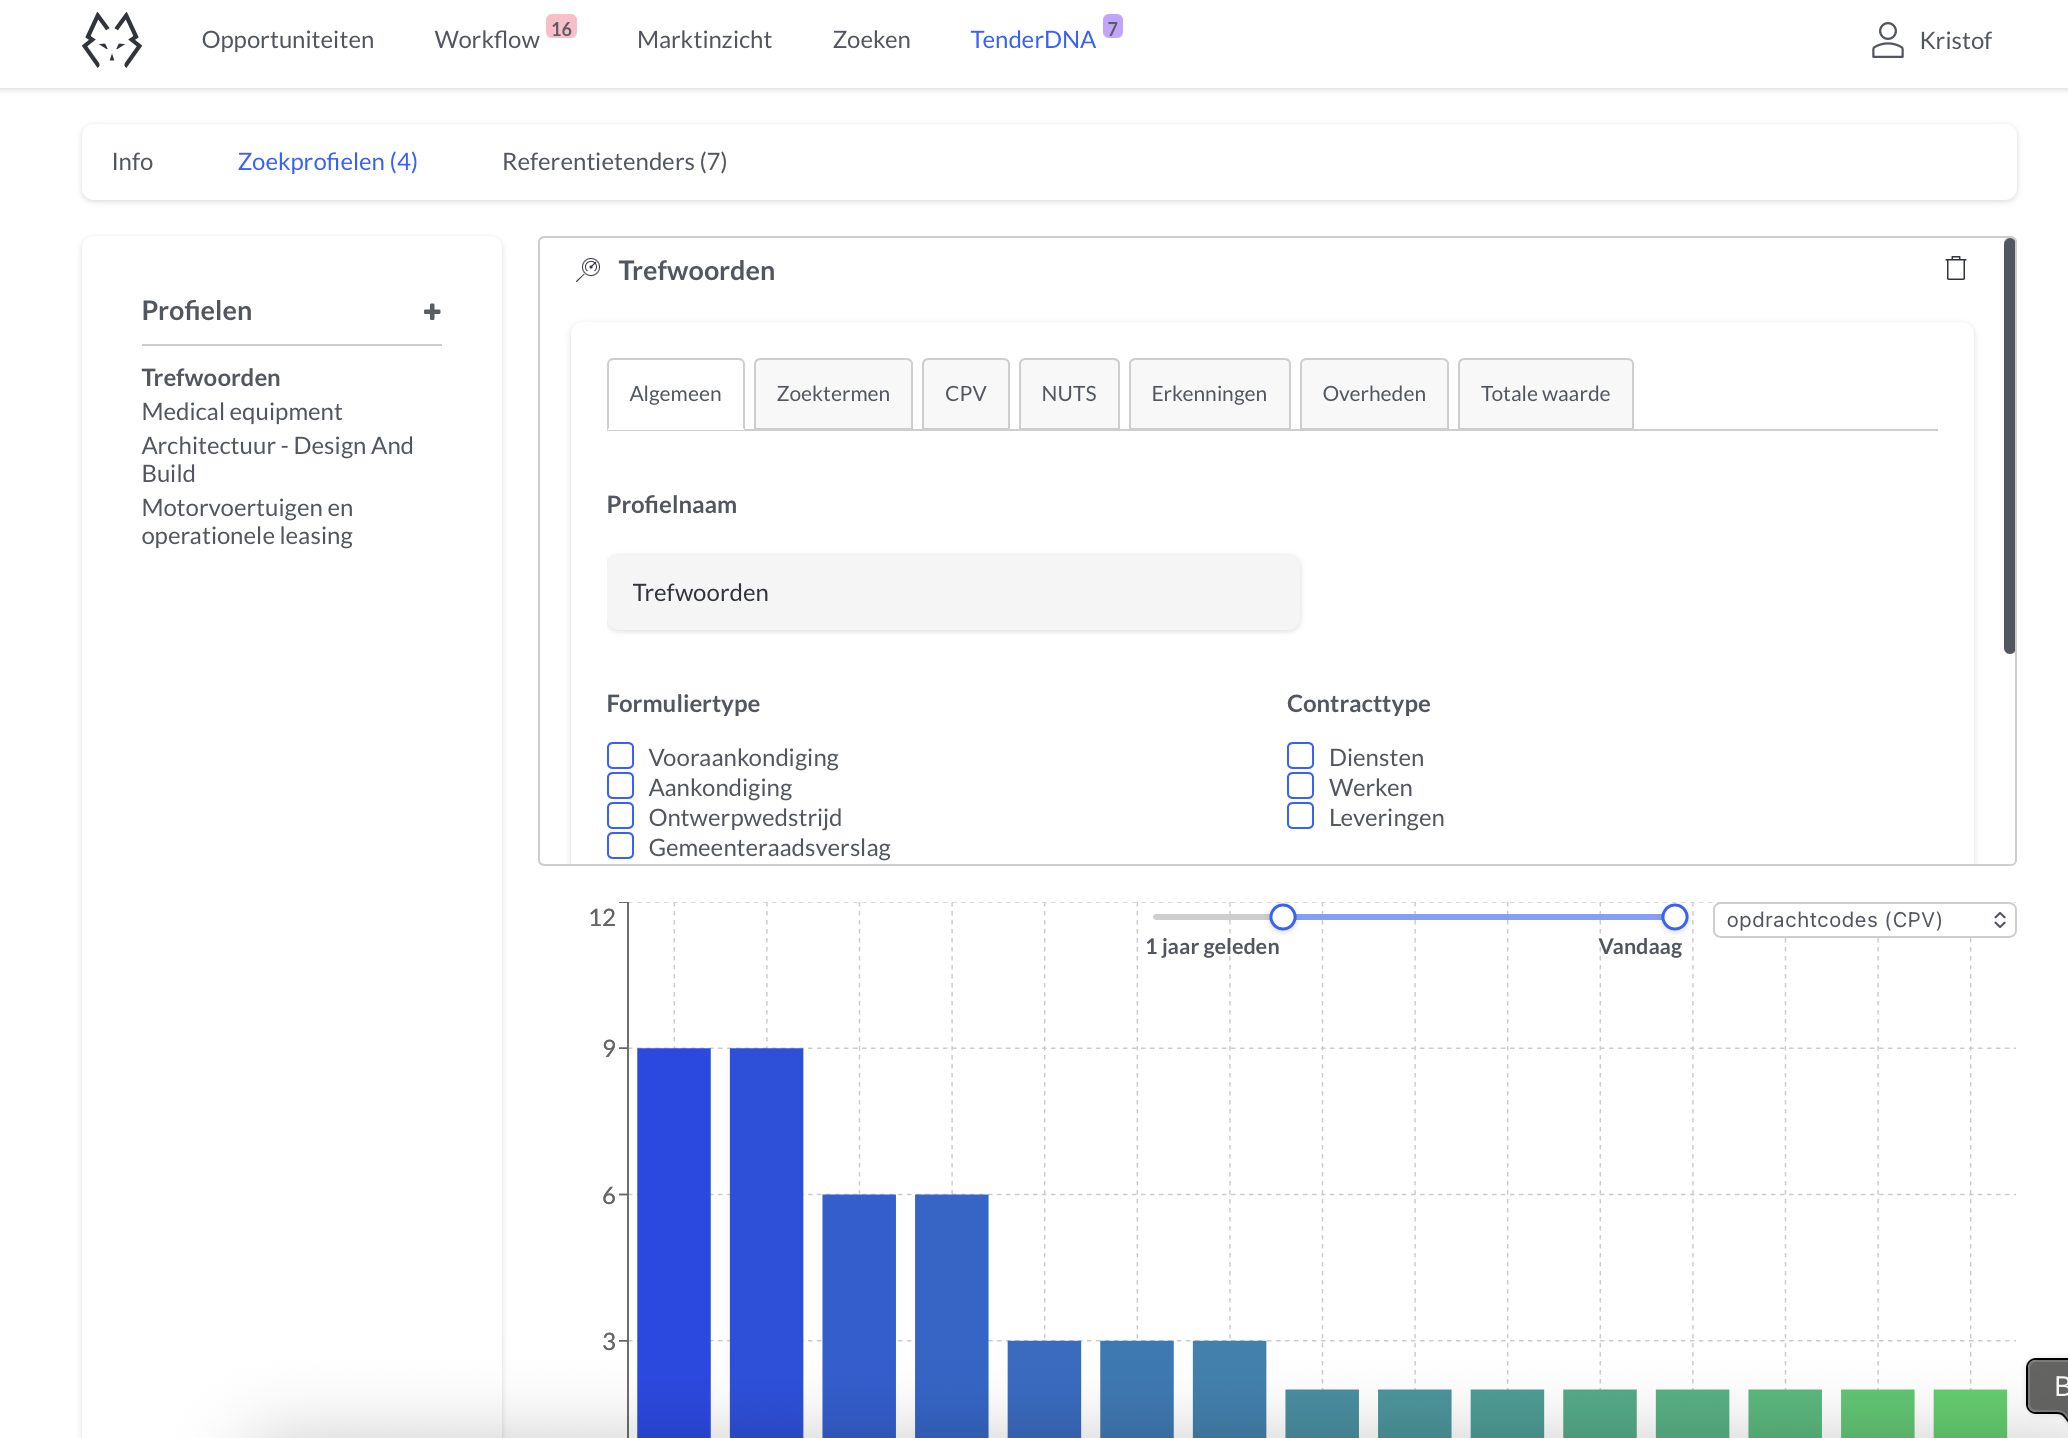Open the Marktinzicht menu item
The image size is (2068, 1438).
[x=704, y=39]
